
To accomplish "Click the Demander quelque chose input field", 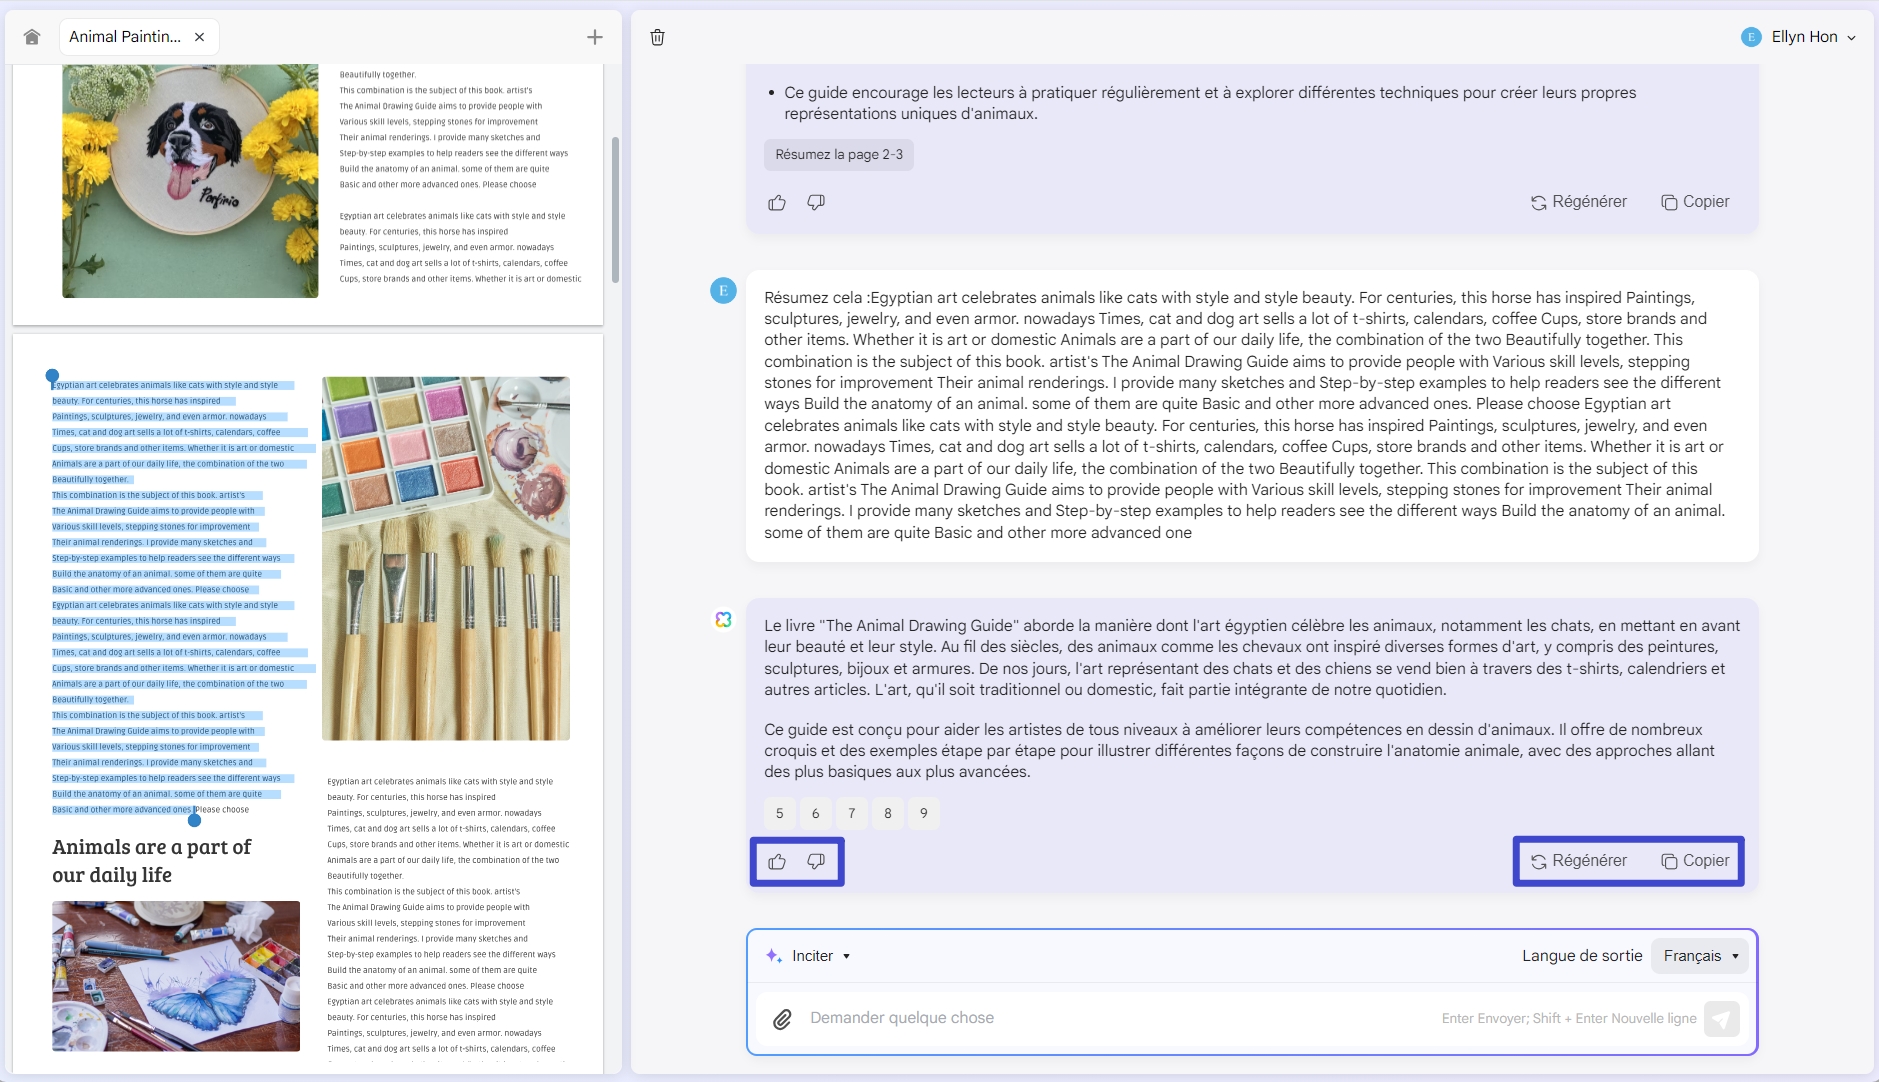I will click(1100, 1018).
